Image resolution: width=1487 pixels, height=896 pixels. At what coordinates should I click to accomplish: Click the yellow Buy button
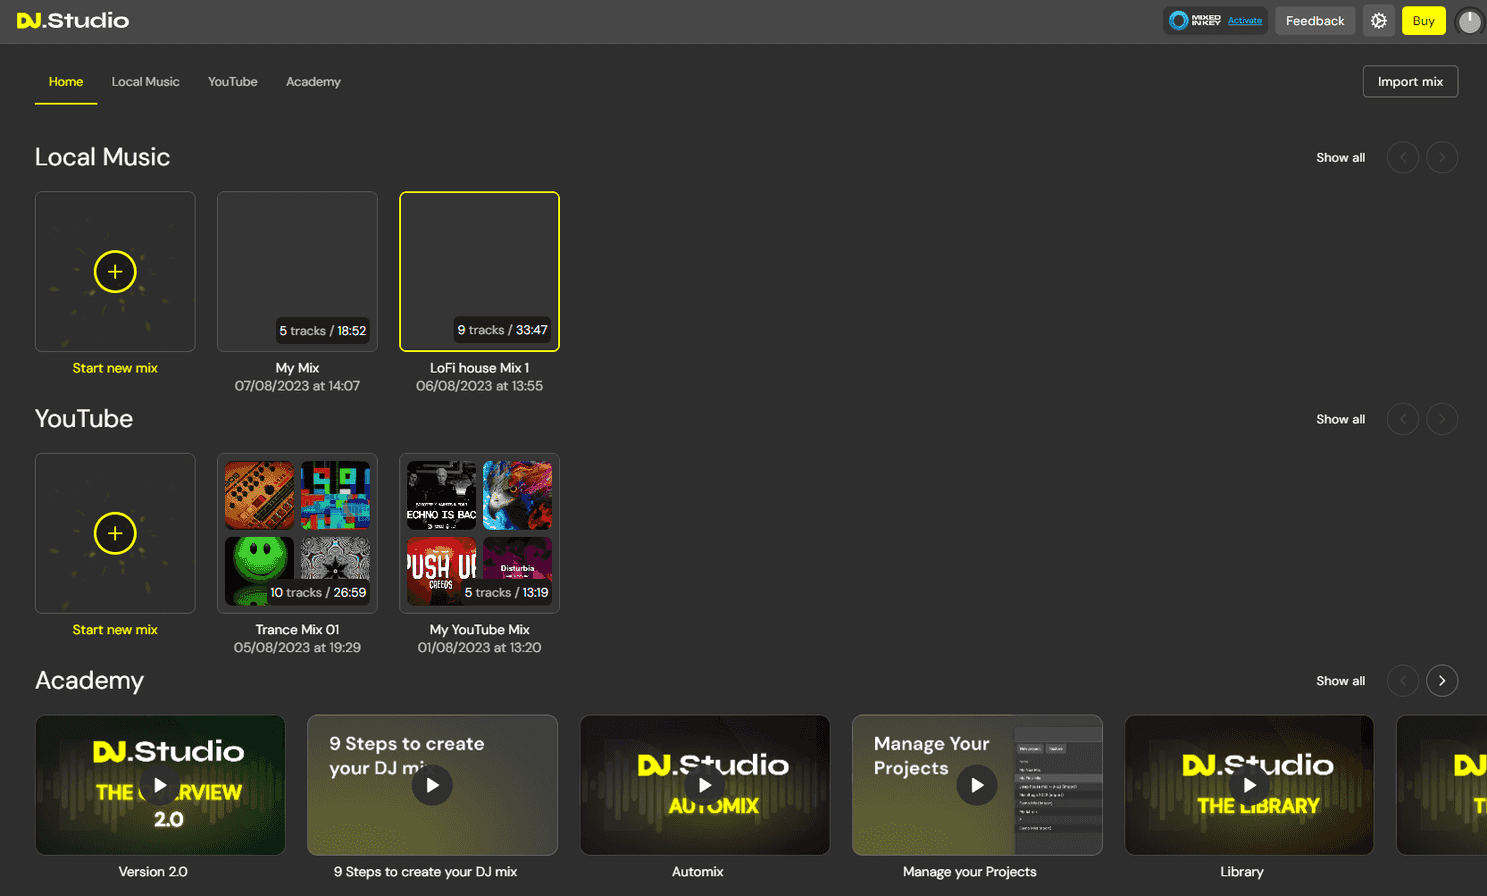coord(1423,20)
